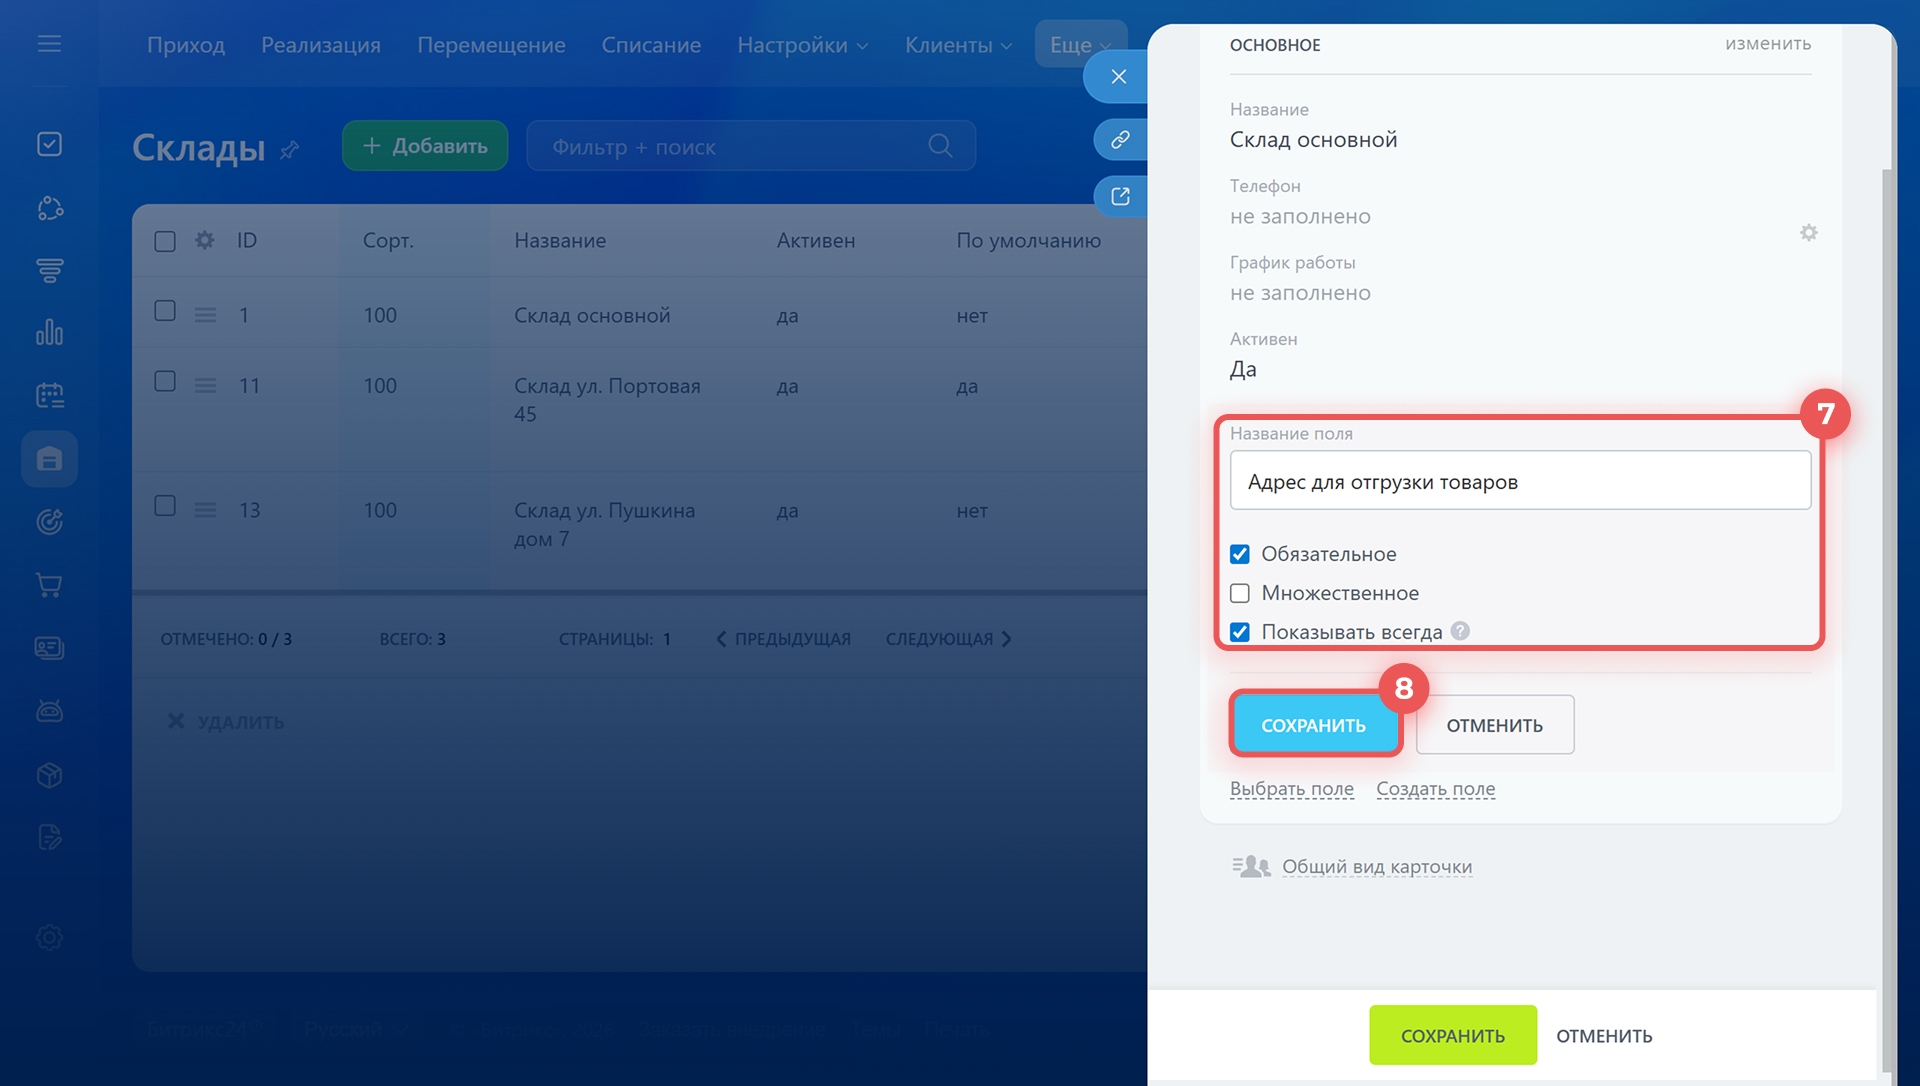Open the Приход menu item

click(186, 45)
